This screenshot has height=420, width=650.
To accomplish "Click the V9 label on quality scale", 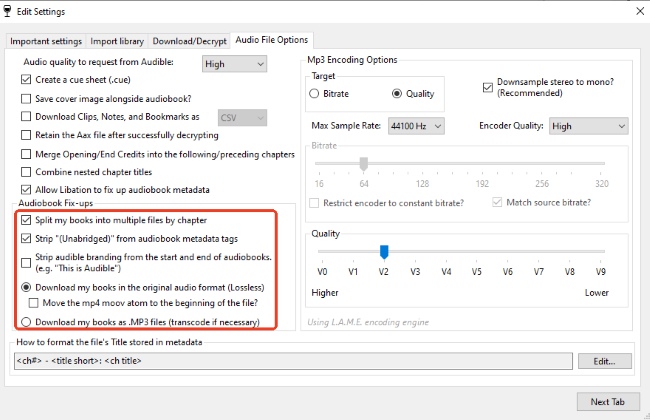I will click(x=600, y=272).
